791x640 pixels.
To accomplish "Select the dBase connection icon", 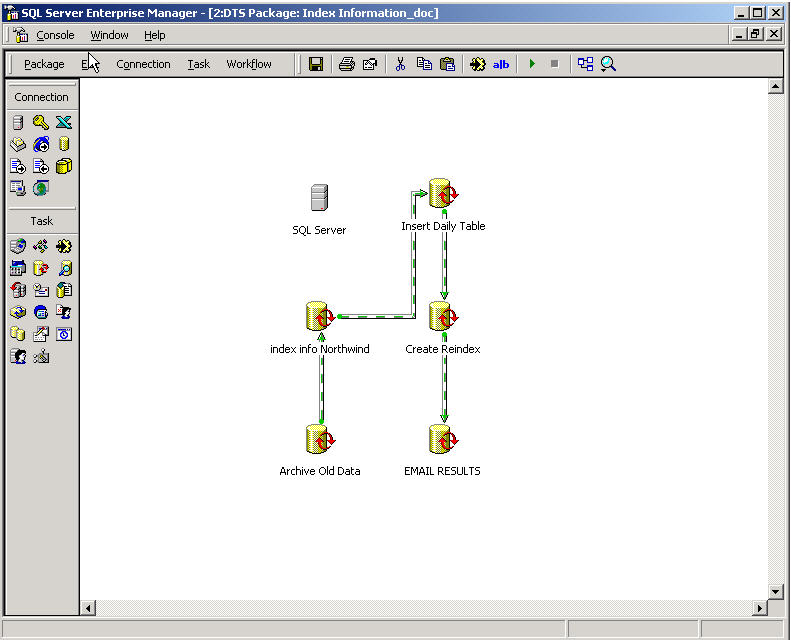I will click(18, 144).
